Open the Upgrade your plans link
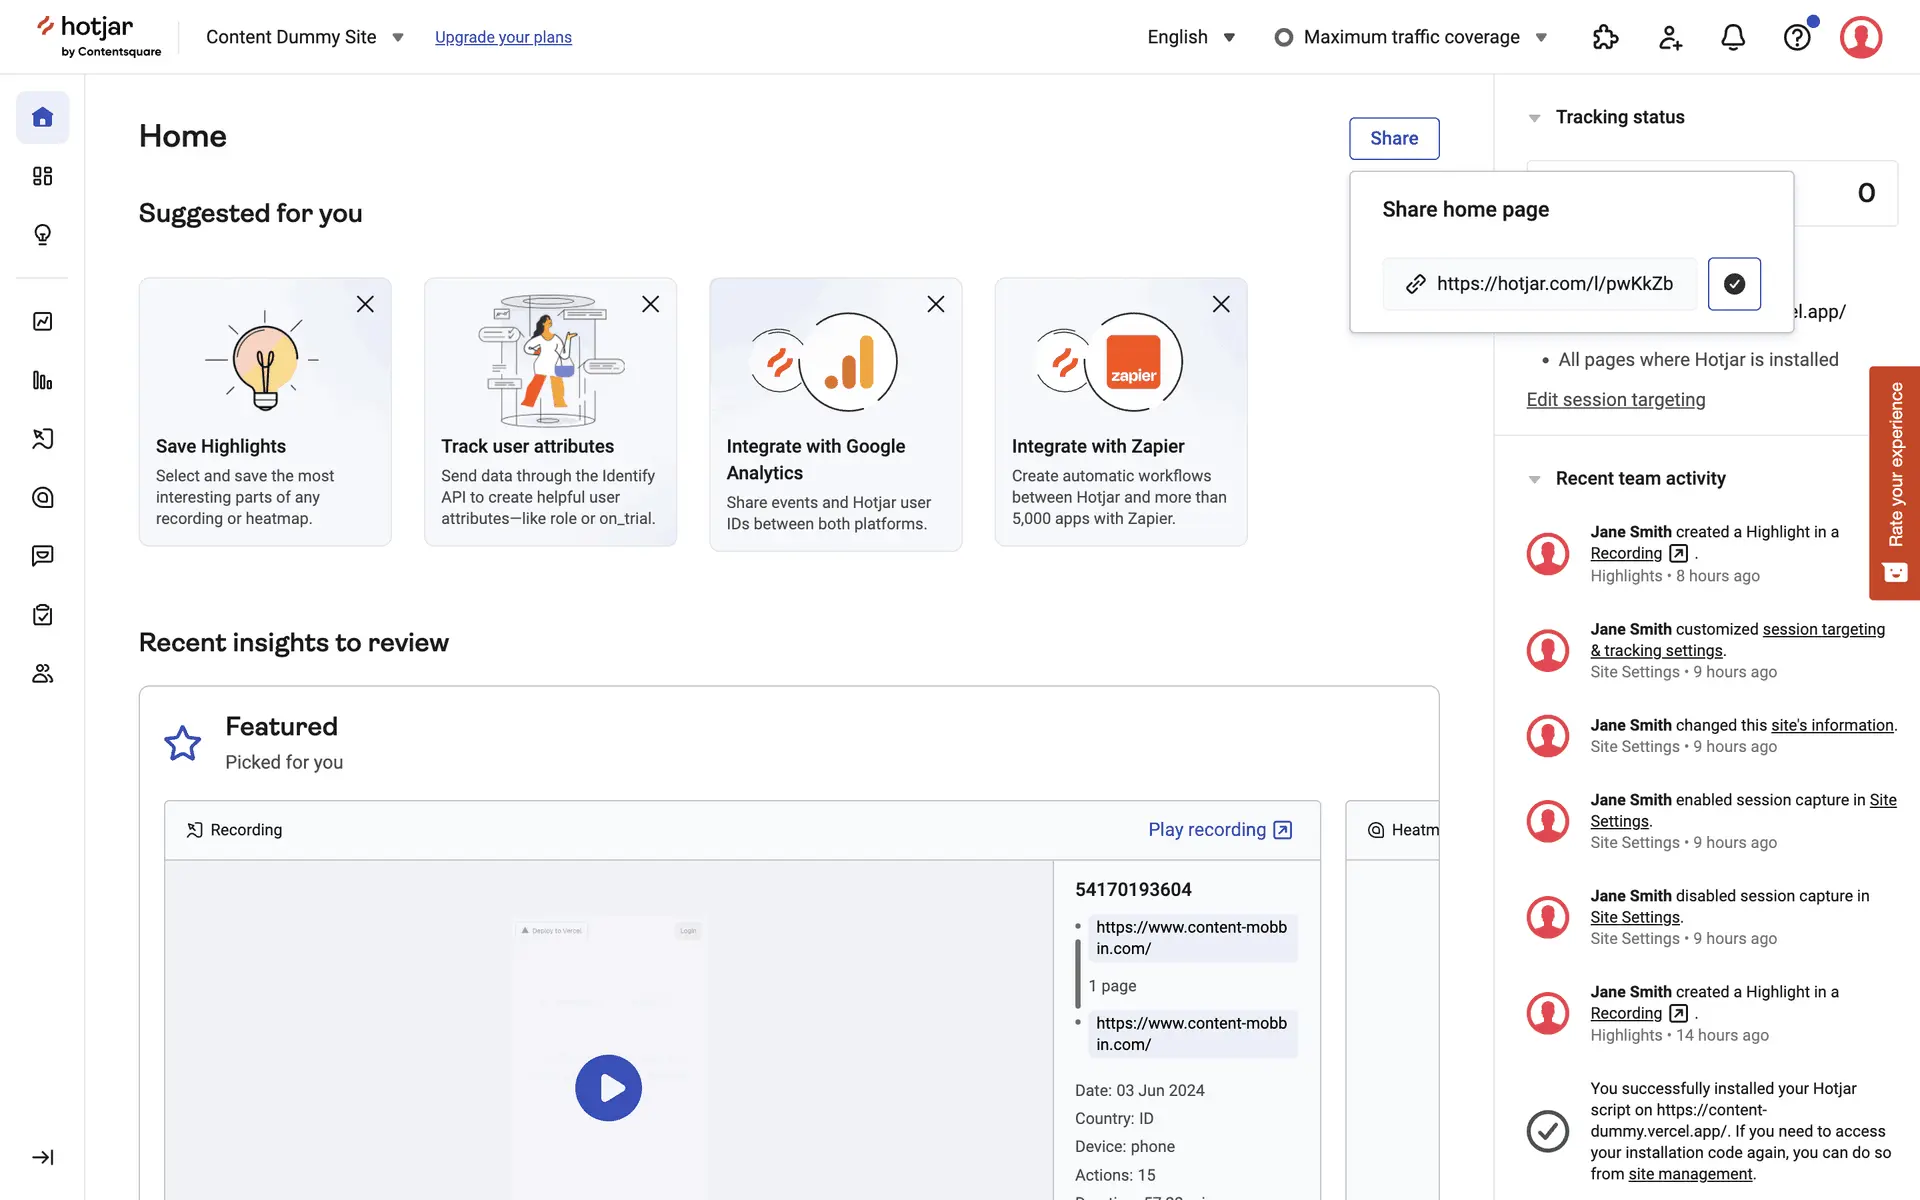Image resolution: width=1920 pixels, height=1200 pixels. [x=503, y=37]
